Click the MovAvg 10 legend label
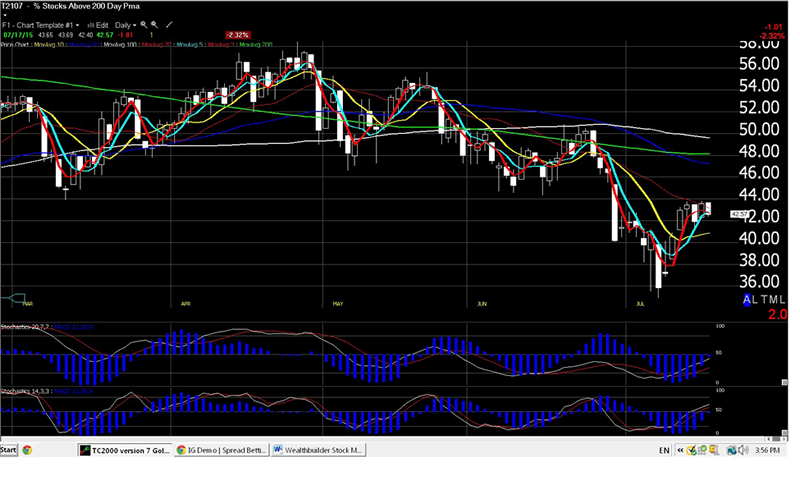 (49, 45)
